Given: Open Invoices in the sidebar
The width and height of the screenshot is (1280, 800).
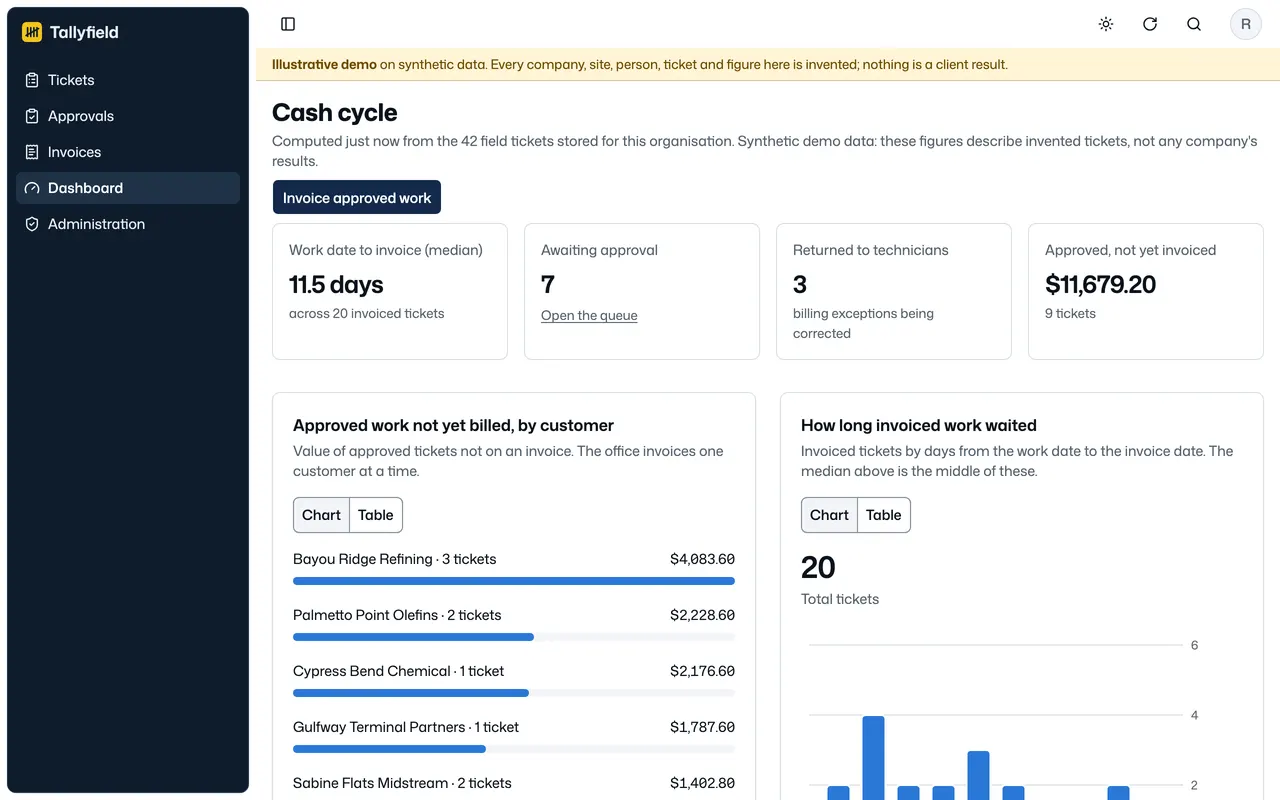Looking at the screenshot, I should tap(128, 152).
